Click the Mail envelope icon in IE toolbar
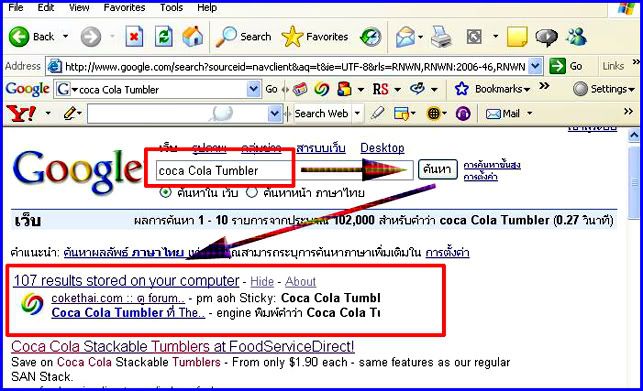 coord(405,37)
